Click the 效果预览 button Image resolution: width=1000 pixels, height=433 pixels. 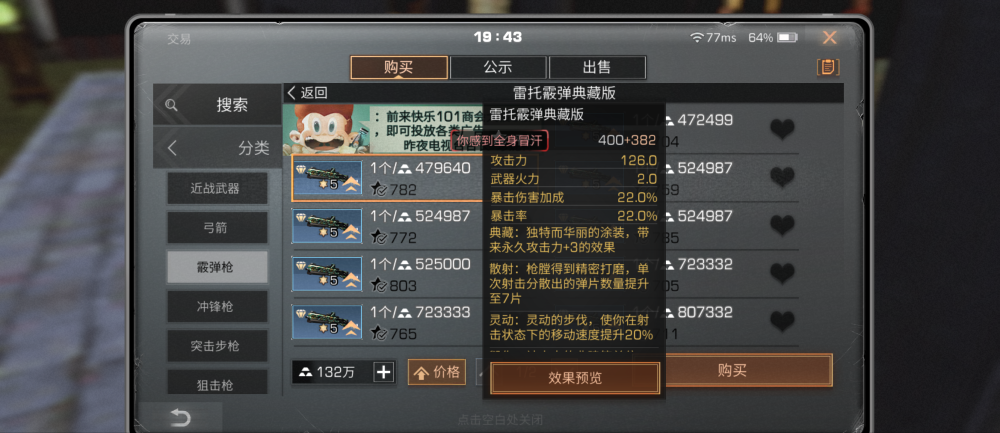pos(575,378)
